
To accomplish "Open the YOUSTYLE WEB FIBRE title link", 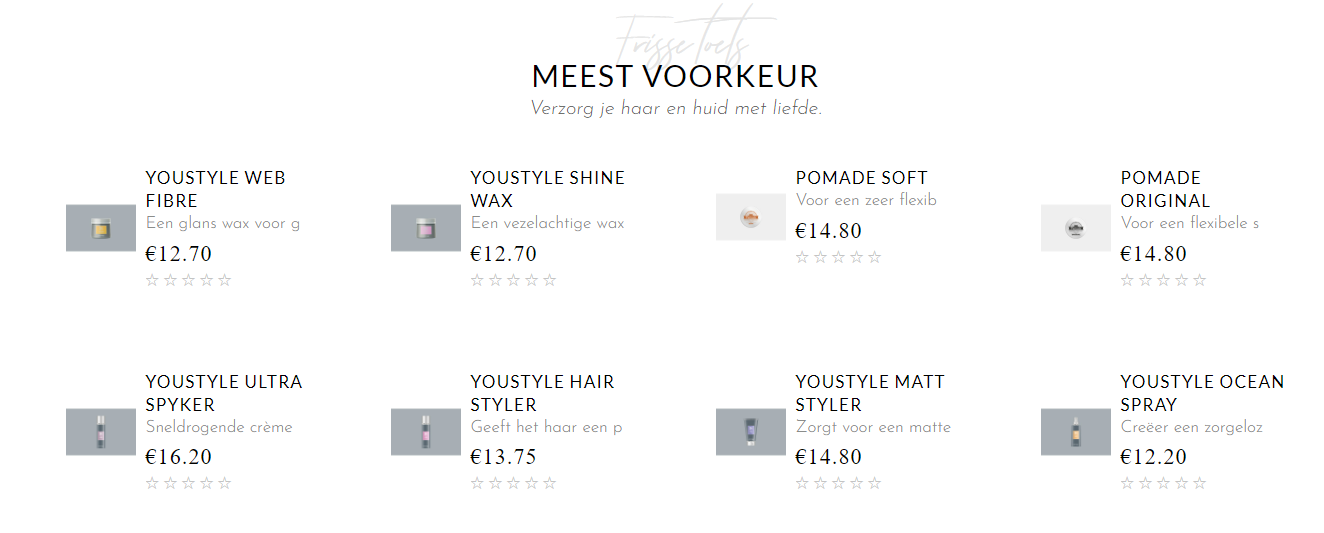I will 216,189.
